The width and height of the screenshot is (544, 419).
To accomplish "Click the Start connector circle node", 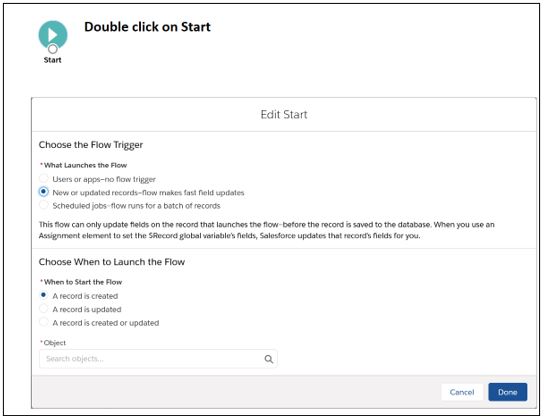I will (x=53, y=49).
